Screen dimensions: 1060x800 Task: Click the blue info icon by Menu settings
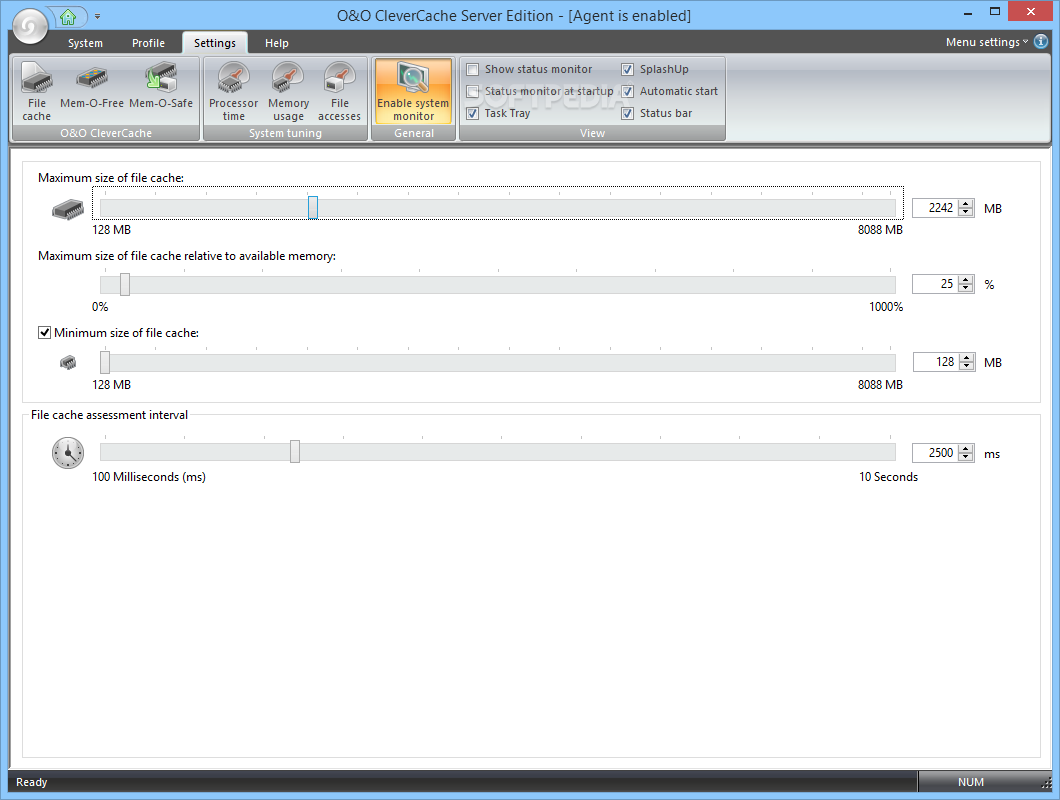tap(1041, 41)
